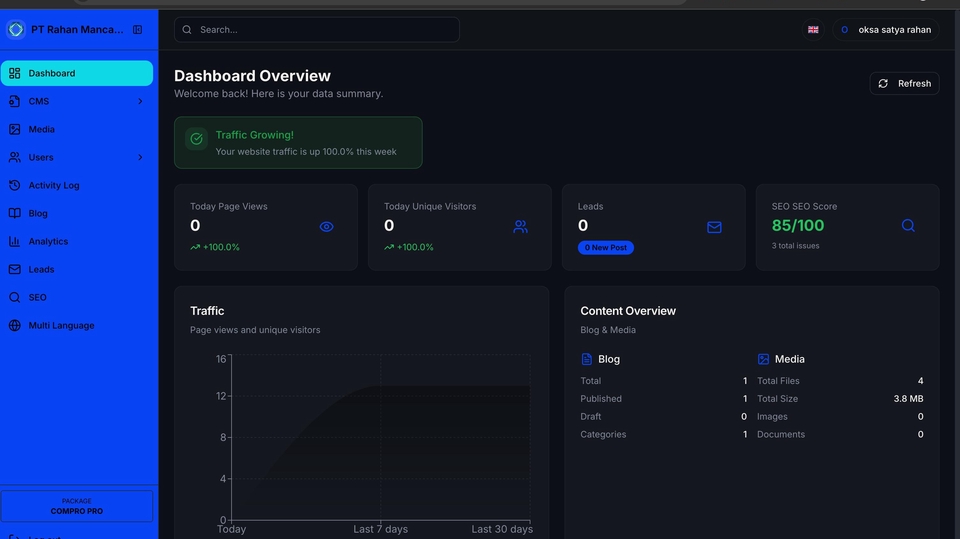Click the 0 New Post badge
The image size is (960, 539).
tap(606, 247)
